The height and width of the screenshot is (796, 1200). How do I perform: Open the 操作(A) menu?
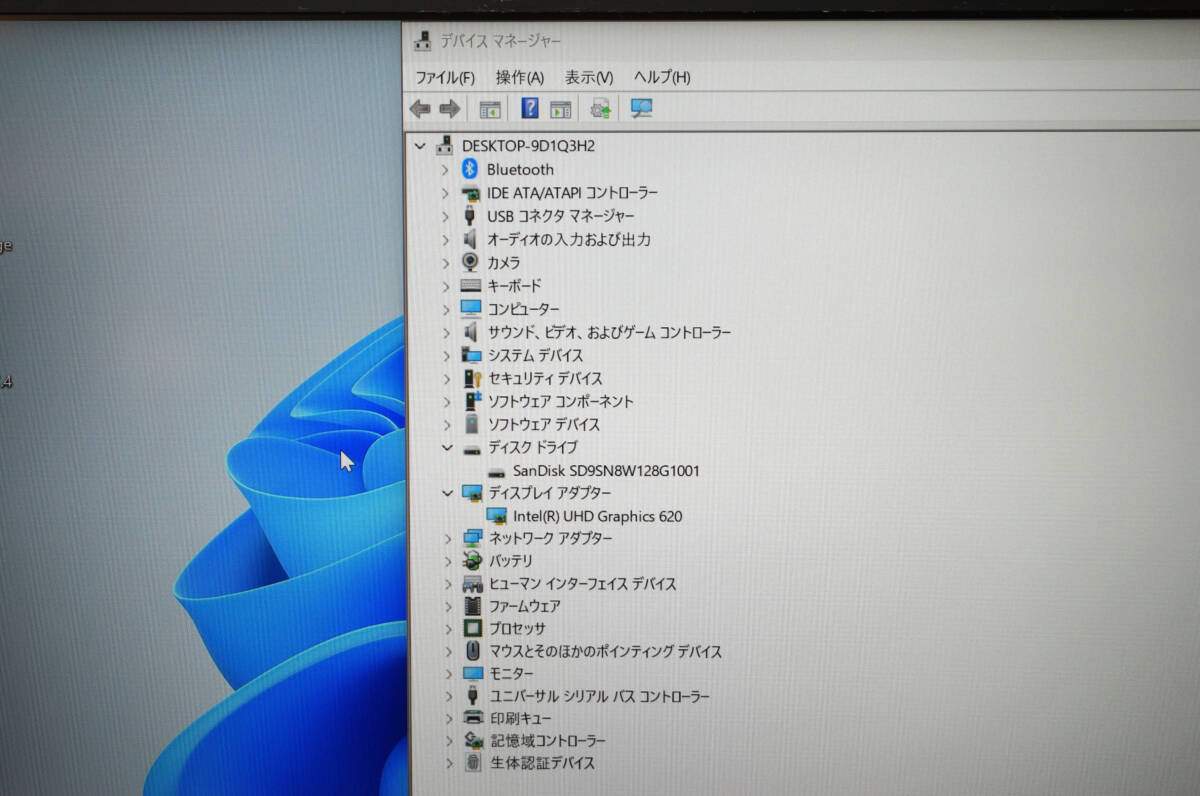(520, 77)
